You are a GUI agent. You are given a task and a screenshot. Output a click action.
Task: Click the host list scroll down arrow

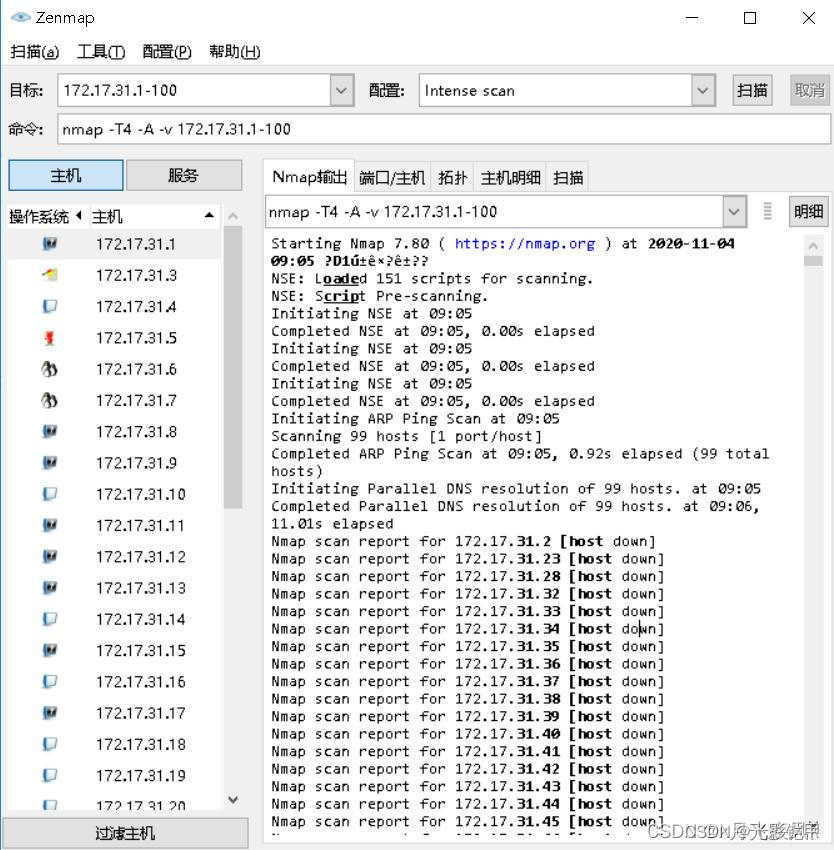[233, 800]
